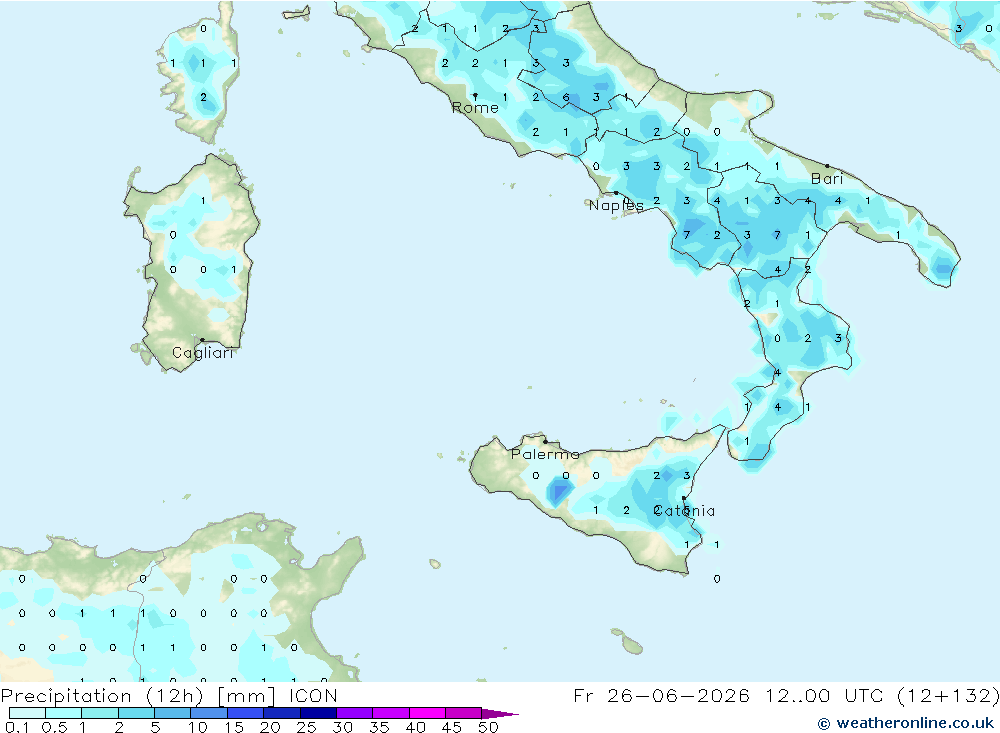Select the legend swatch between 0.1 and 0.5
The height and width of the screenshot is (733, 1000).
pyautogui.click(x=27, y=713)
